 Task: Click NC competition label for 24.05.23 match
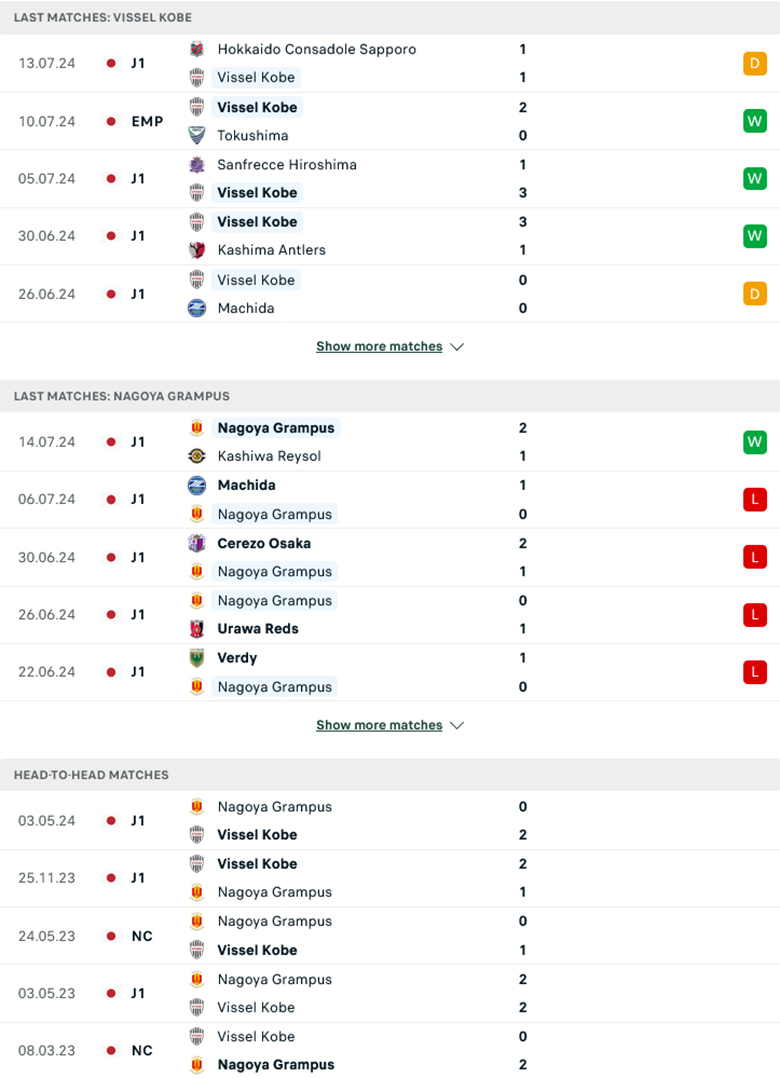coord(141,936)
